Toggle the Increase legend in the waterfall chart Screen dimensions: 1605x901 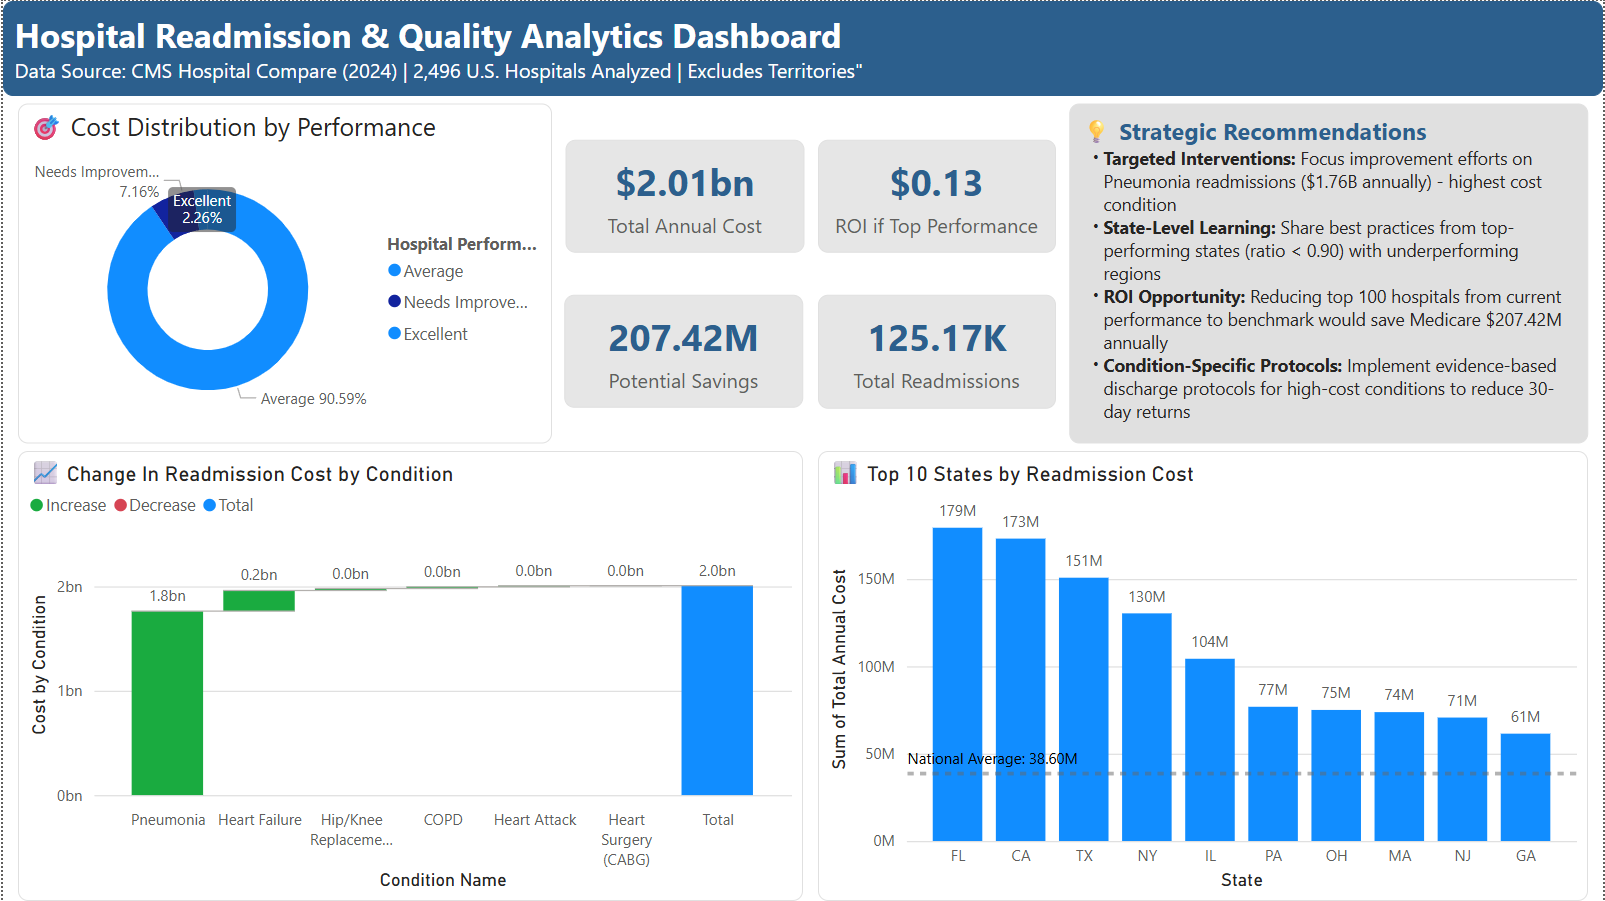pyautogui.click(x=67, y=505)
